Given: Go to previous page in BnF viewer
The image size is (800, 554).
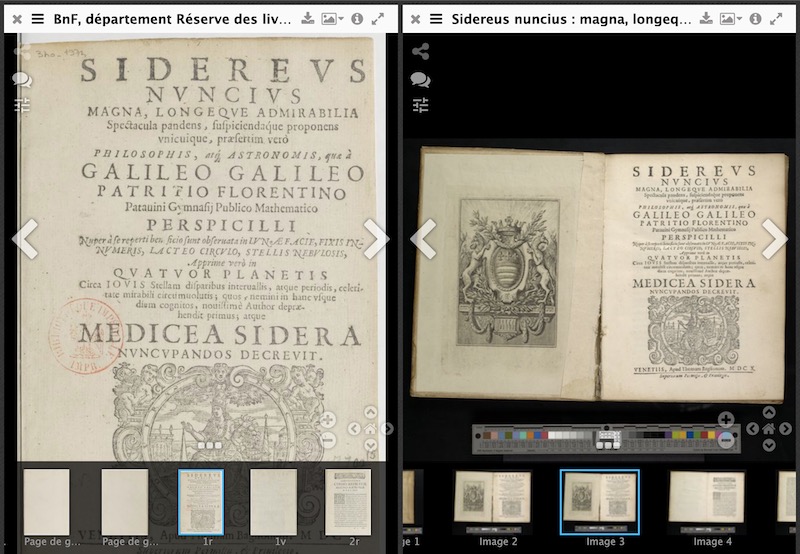Looking at the screenshot, I should click(26, 239).
